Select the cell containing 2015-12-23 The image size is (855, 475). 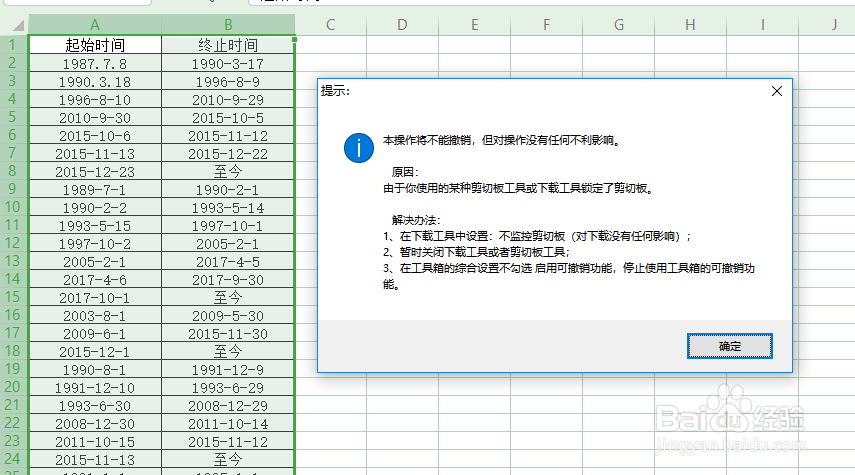(95, 171)
